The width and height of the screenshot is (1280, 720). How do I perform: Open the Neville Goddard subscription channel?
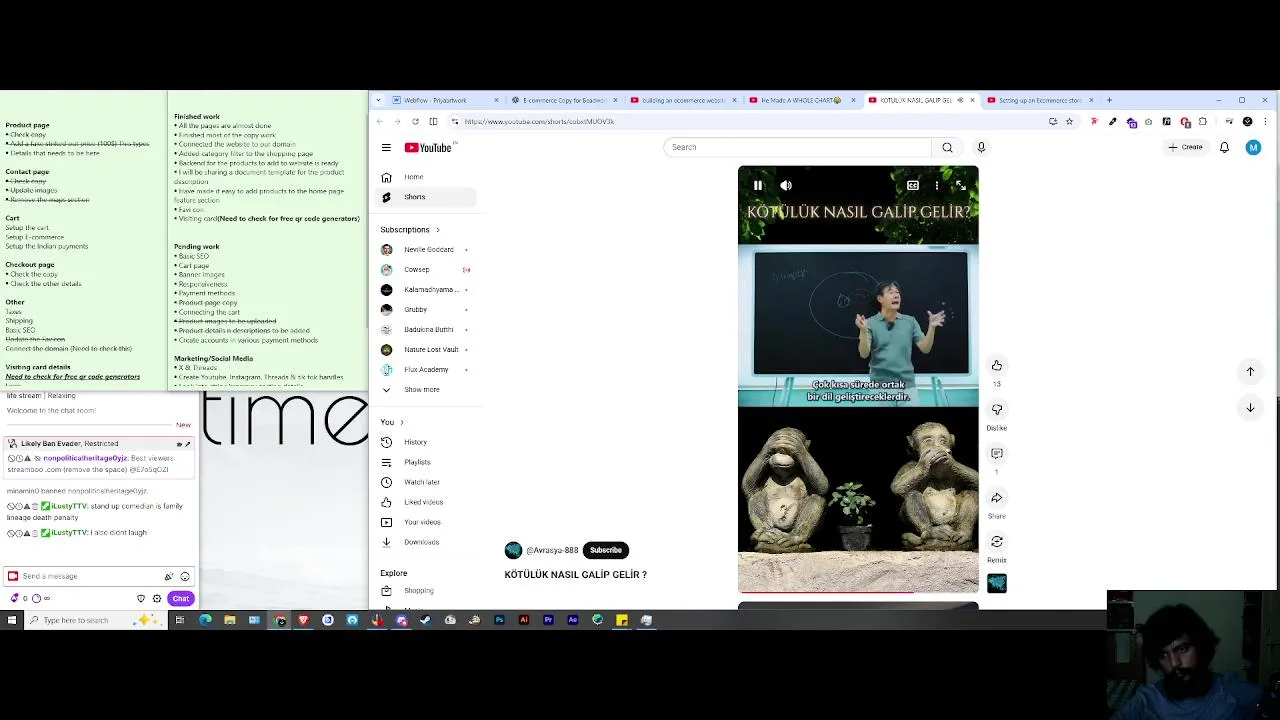[x=427, y=249]
